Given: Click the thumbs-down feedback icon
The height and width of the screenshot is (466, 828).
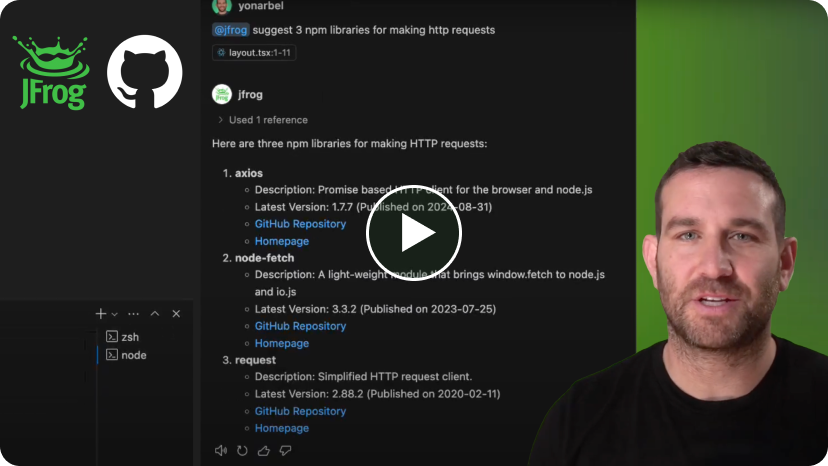Looking at the screenshot, I should coord(285,450).
